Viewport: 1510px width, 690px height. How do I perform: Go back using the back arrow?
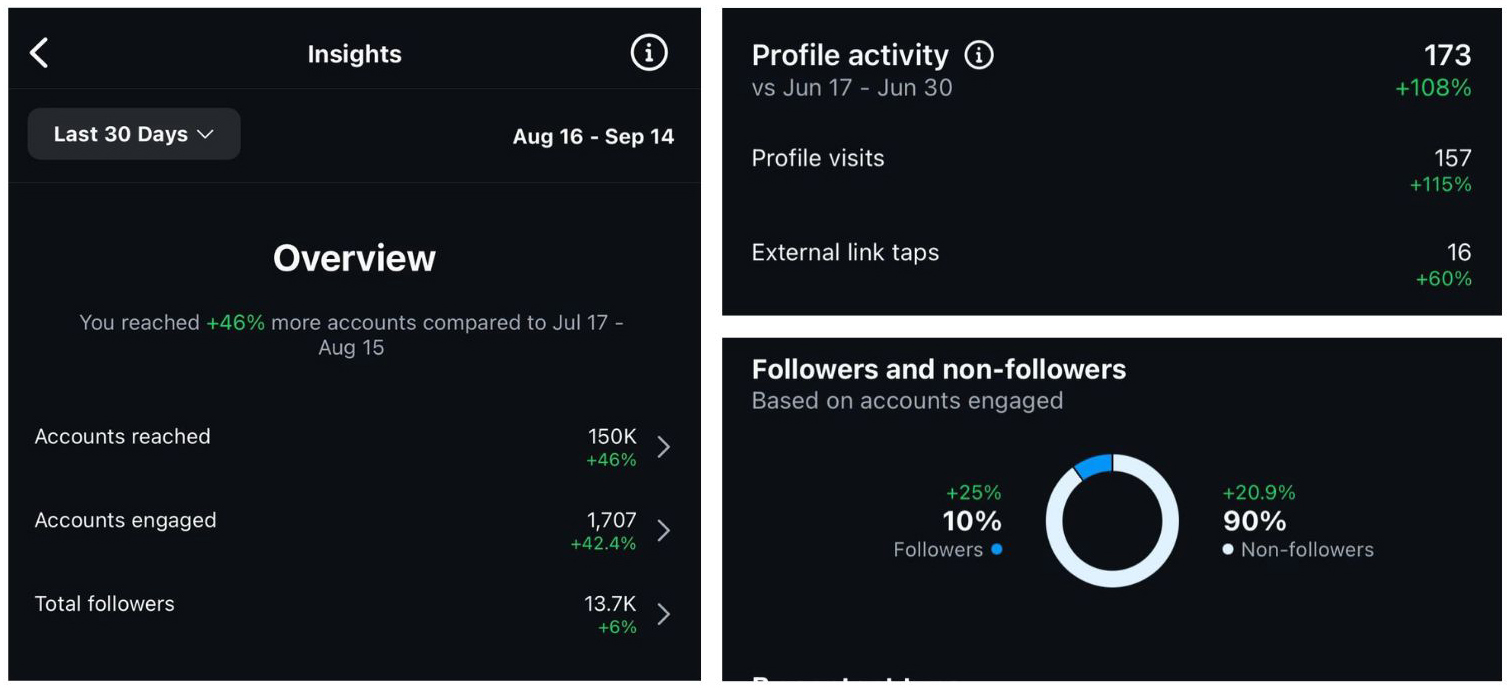(39, 53)
